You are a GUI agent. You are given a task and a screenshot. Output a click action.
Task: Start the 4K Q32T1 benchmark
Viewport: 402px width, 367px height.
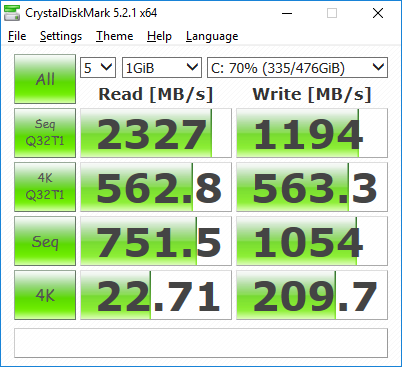pos(45,187)
